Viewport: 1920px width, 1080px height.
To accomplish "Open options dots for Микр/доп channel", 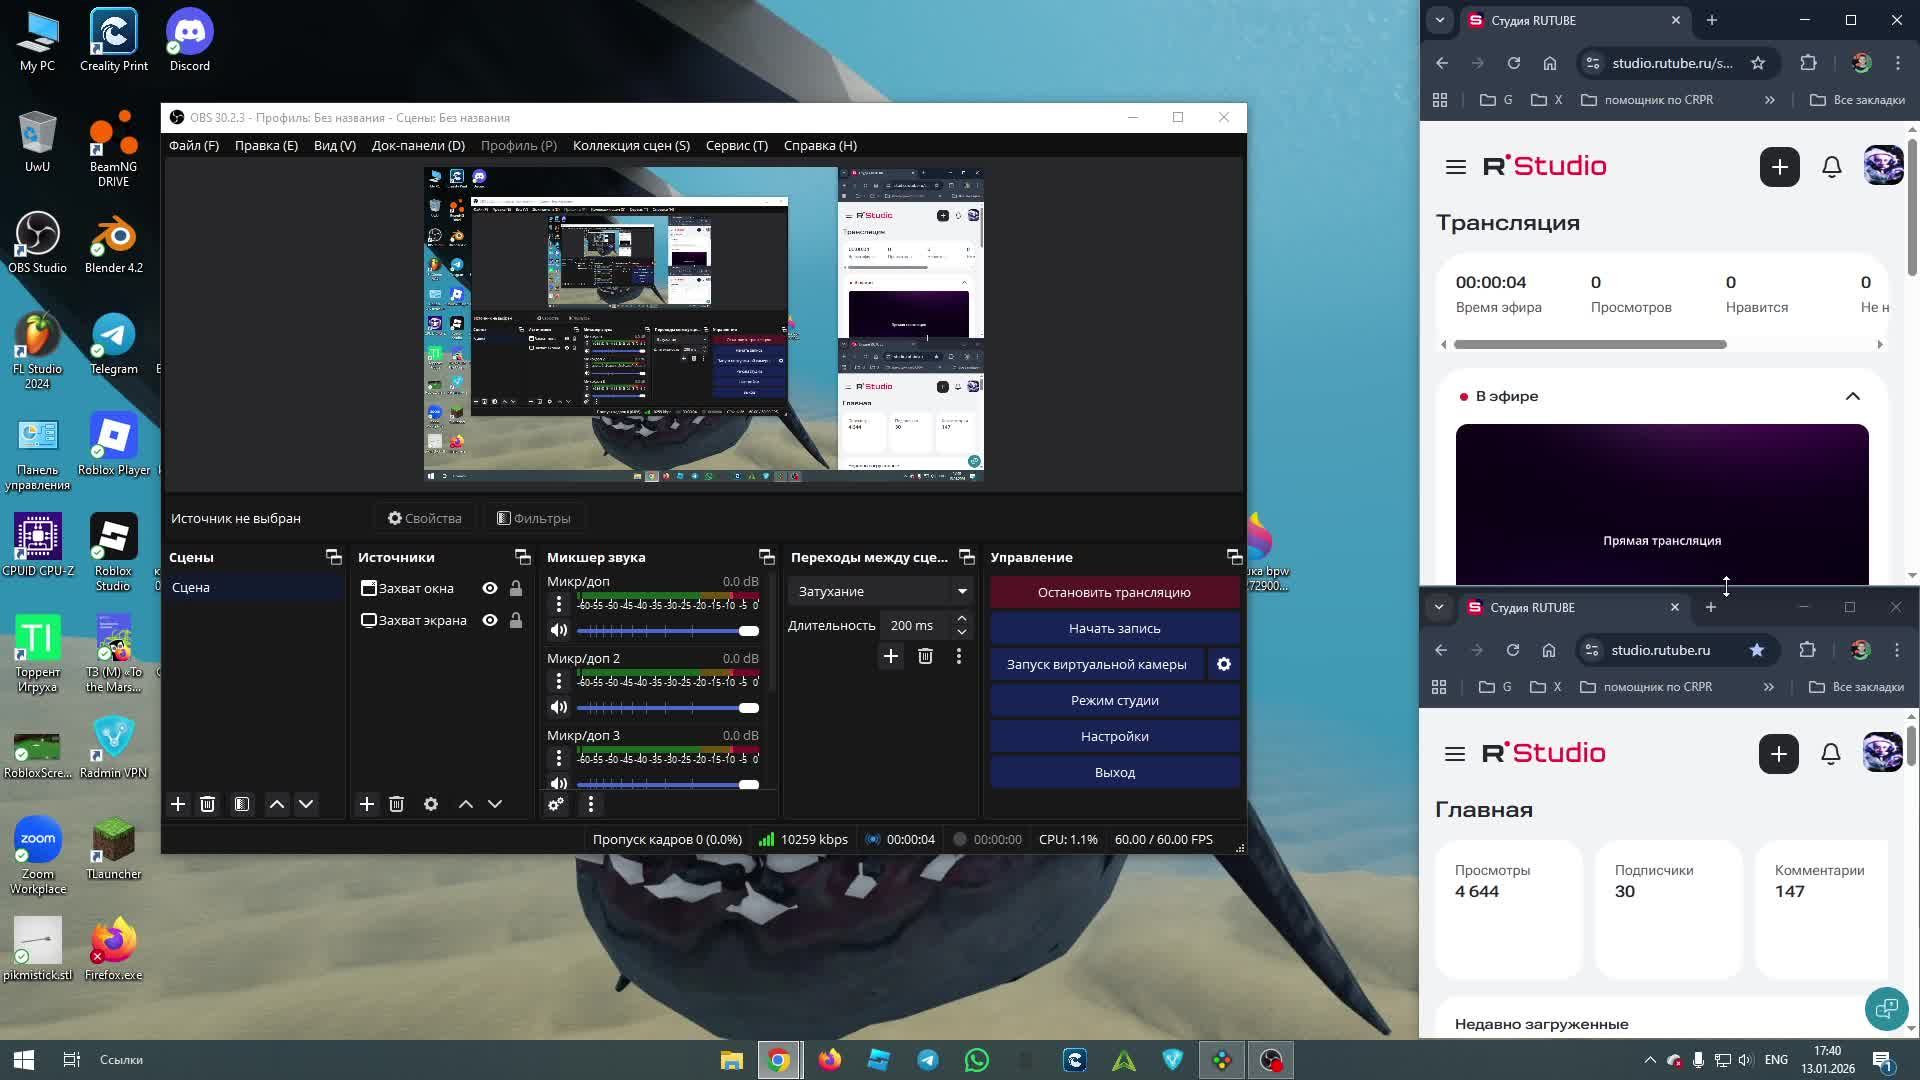I will pos(559,604).
